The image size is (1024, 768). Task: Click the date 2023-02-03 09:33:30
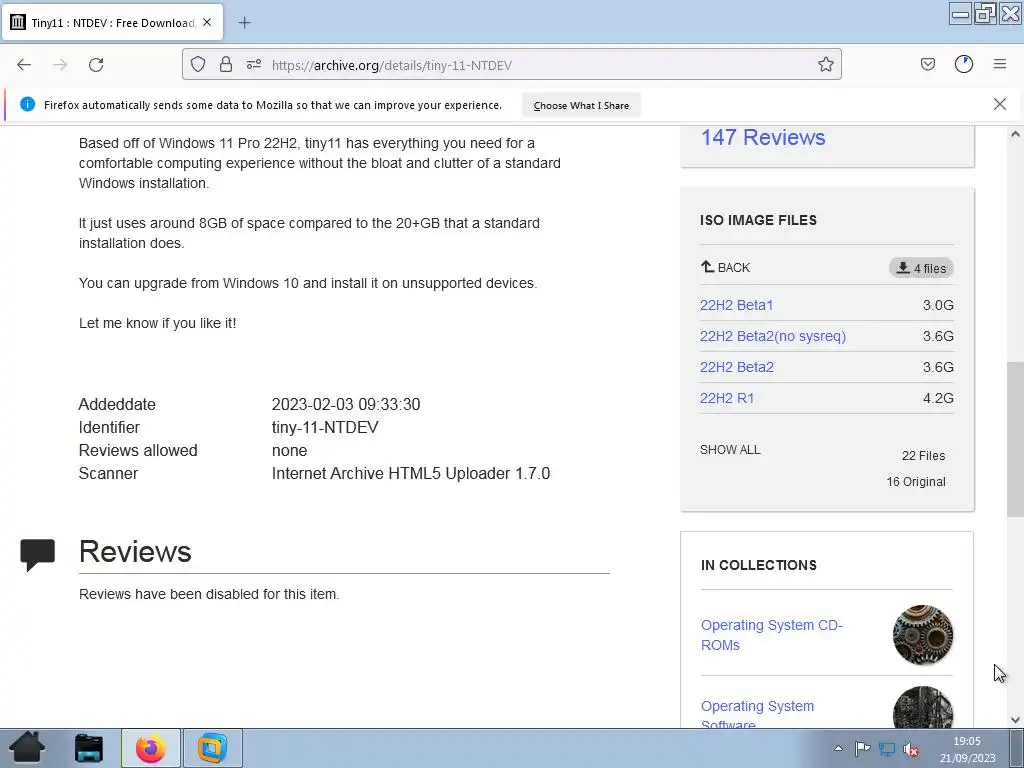pos(345,404)
